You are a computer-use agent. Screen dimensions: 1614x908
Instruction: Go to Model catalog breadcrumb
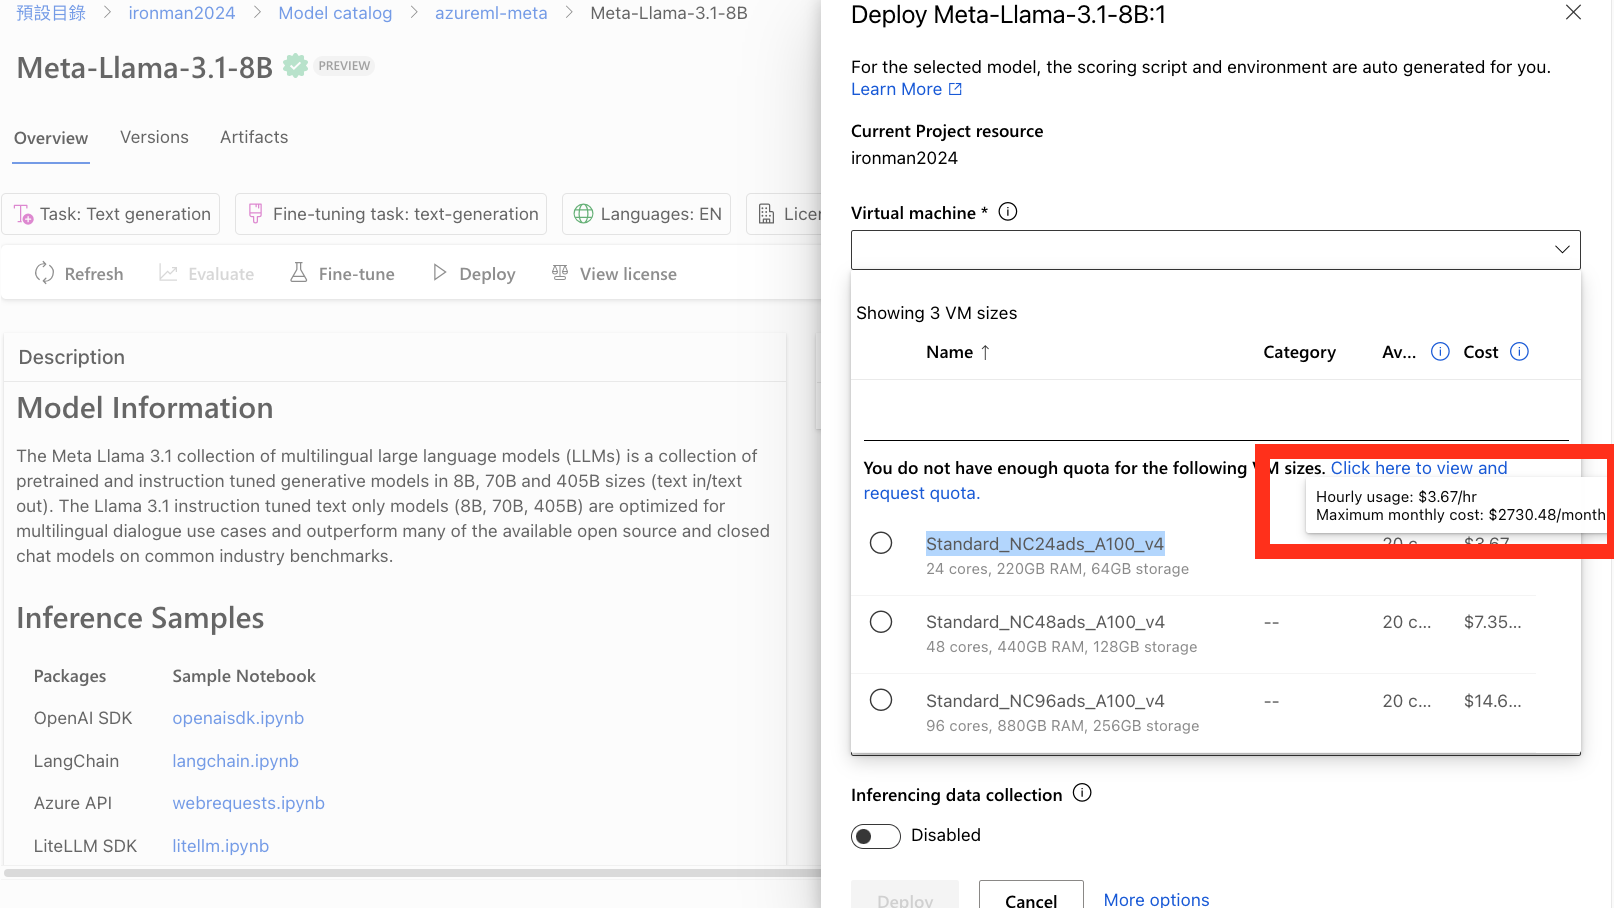pos(335,13)
